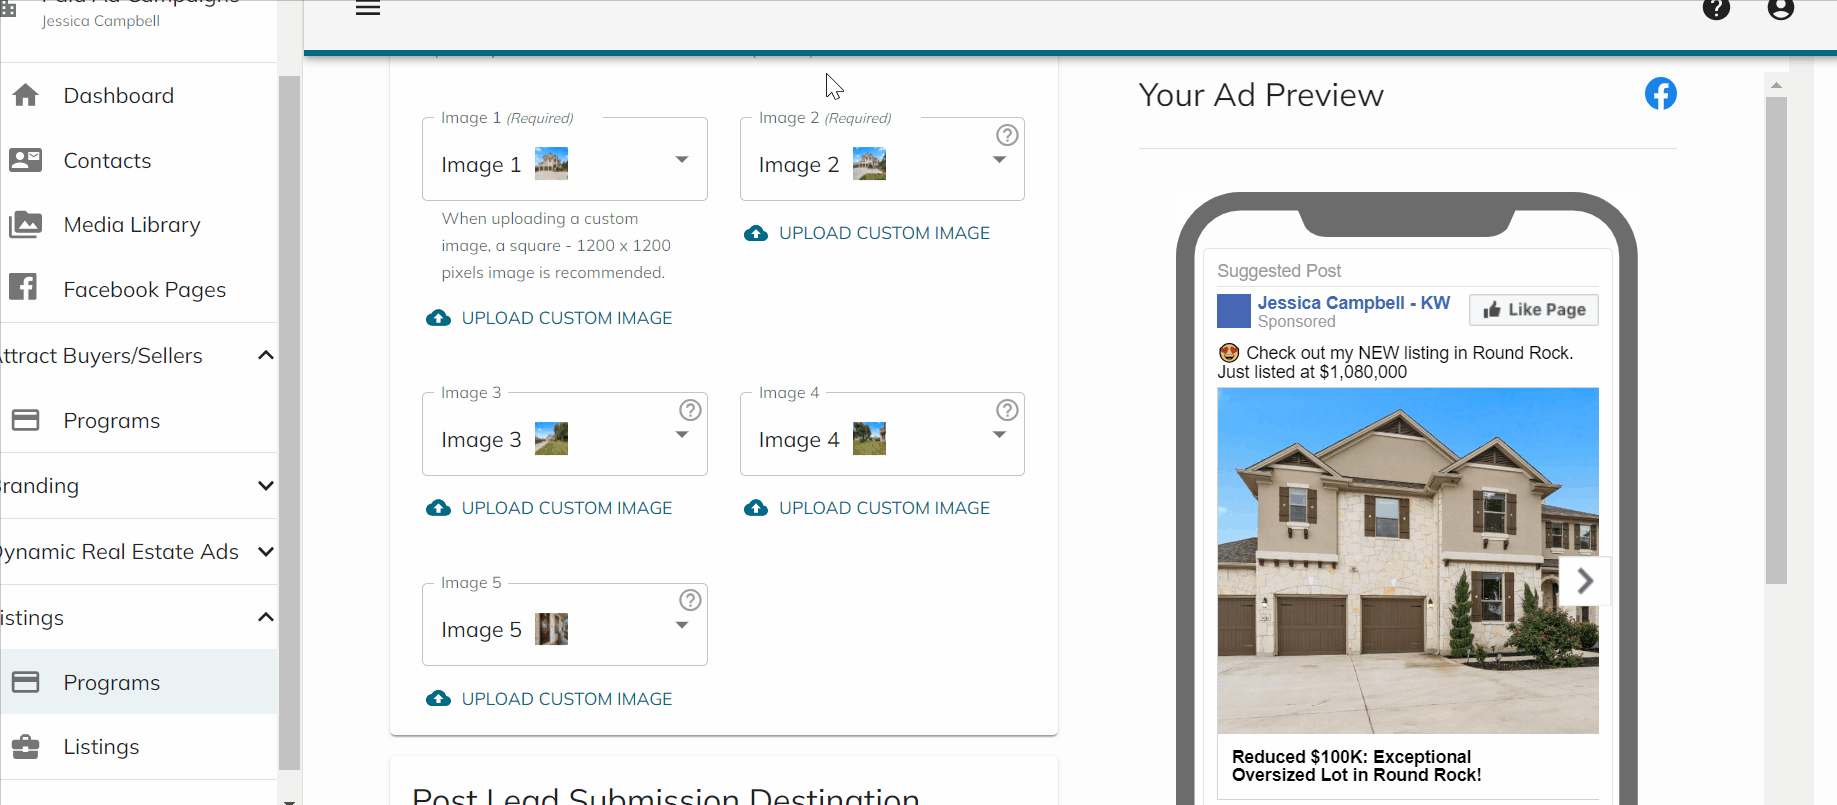Click the cloud upload icon under Image 5
Screen dimensions: 1837x805
coord(438,699)
